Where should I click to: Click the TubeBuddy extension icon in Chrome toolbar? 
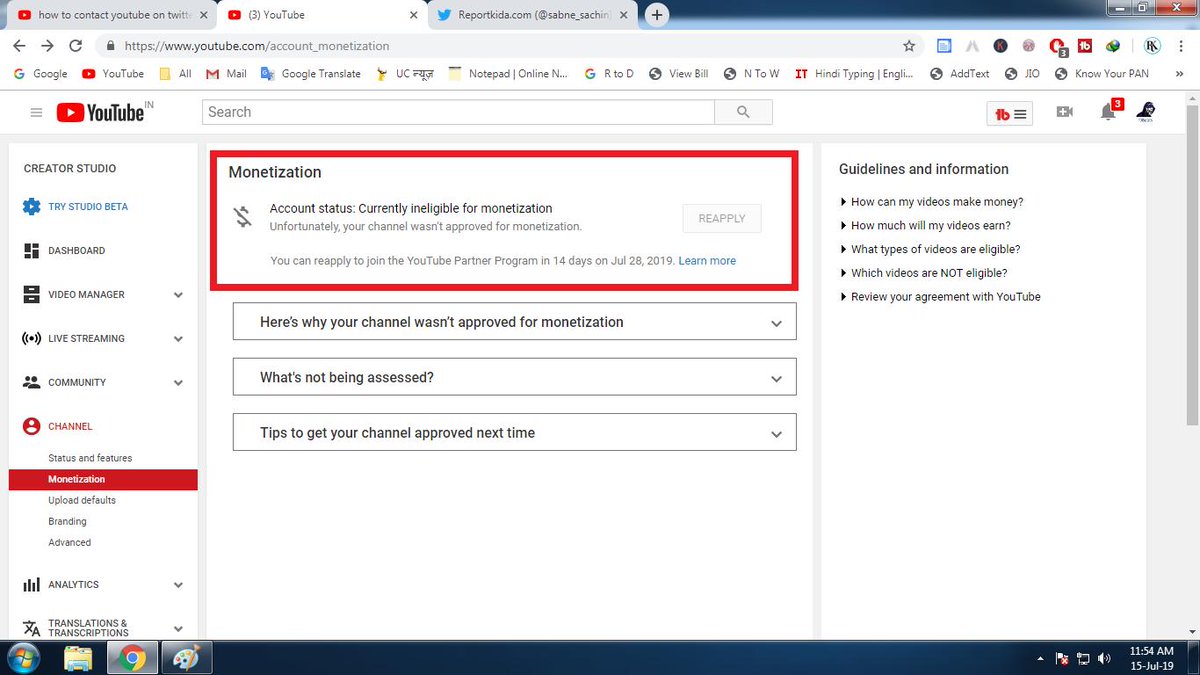coord(1085,46)
